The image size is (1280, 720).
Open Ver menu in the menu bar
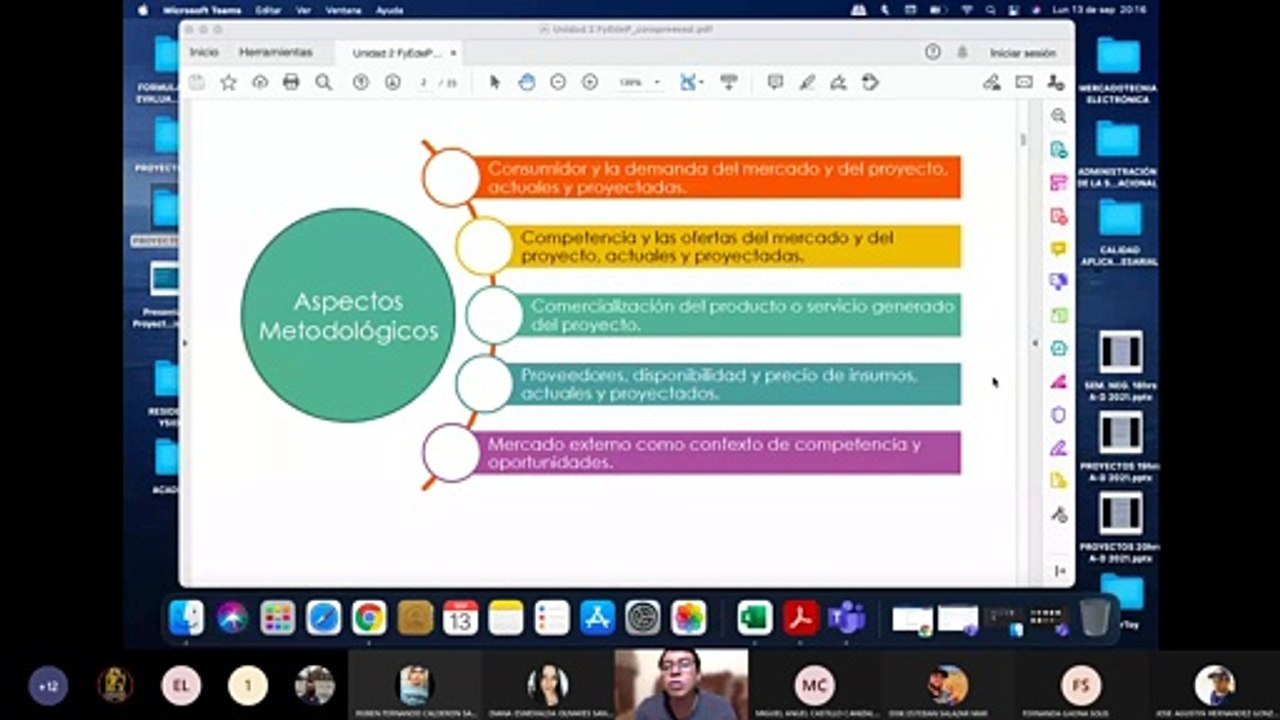tap(303, 10)
